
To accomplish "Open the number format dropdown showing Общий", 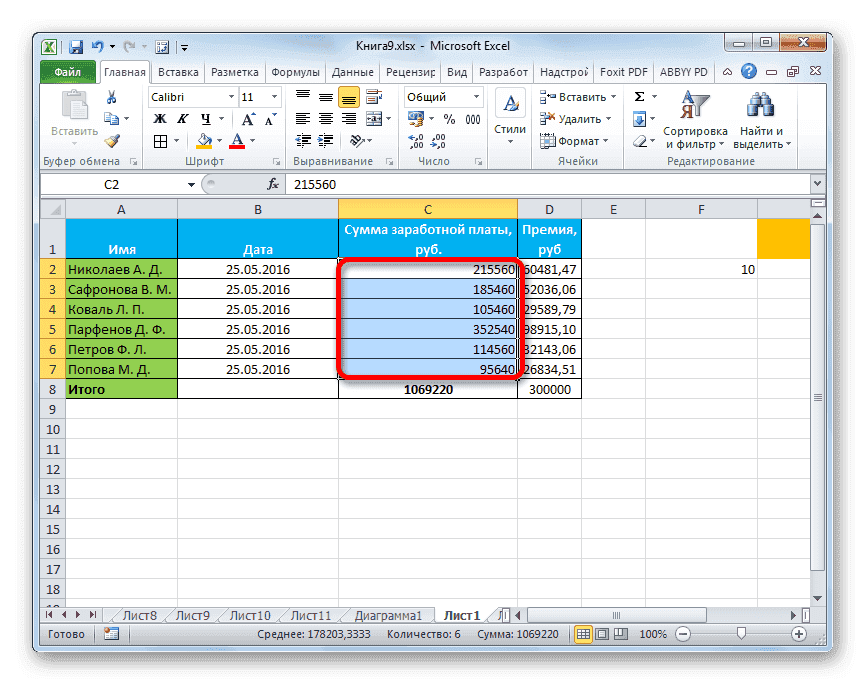I will click(x=470, y=96).
